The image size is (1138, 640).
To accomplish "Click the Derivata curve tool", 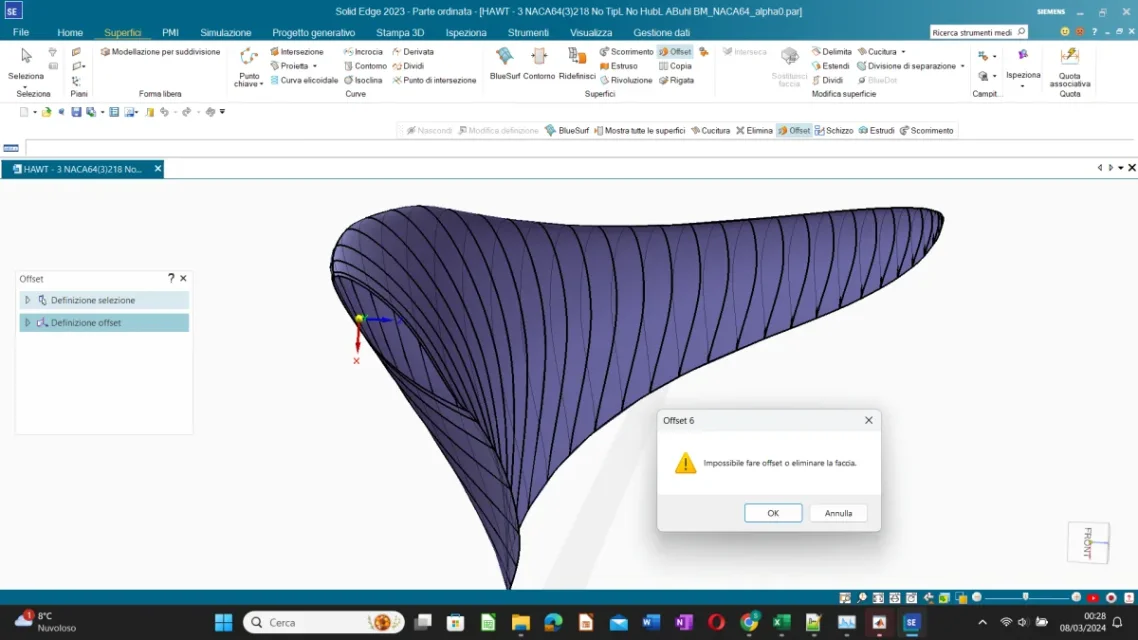I will 413,52.
